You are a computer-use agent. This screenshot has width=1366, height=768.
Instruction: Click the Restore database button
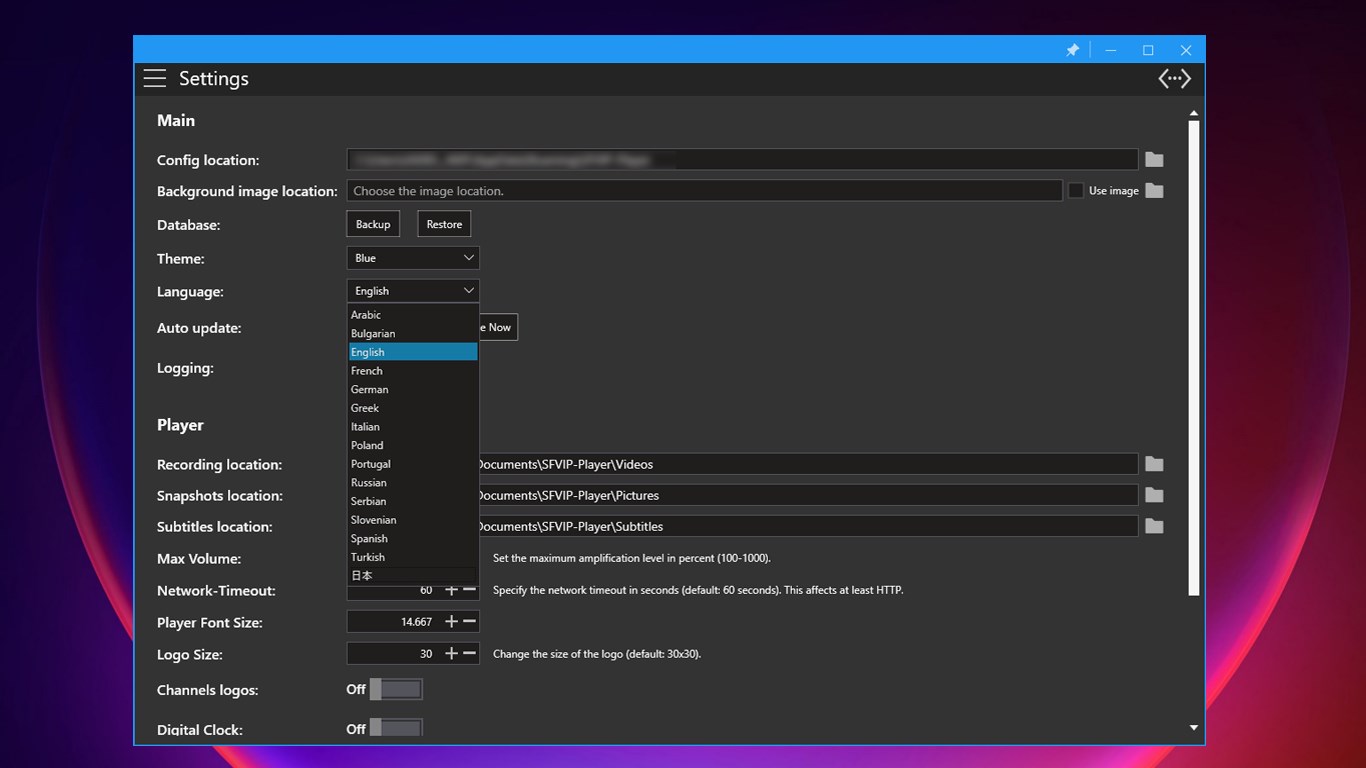(x=443, y=223)
